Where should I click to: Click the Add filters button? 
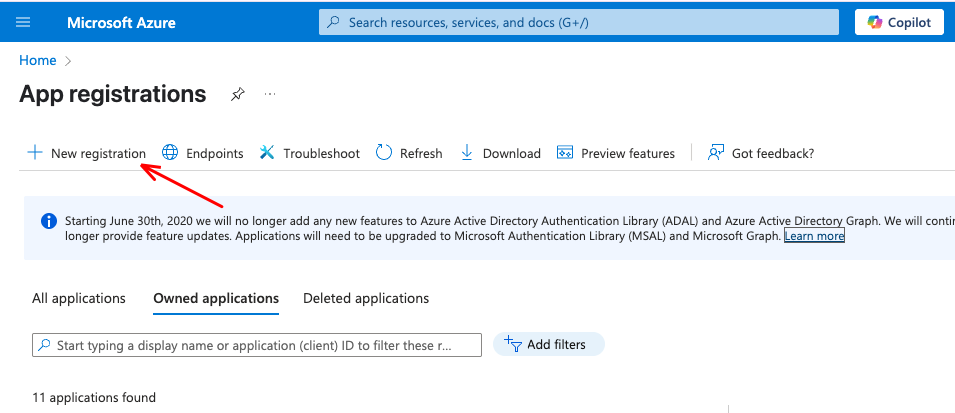click(548, 344)
